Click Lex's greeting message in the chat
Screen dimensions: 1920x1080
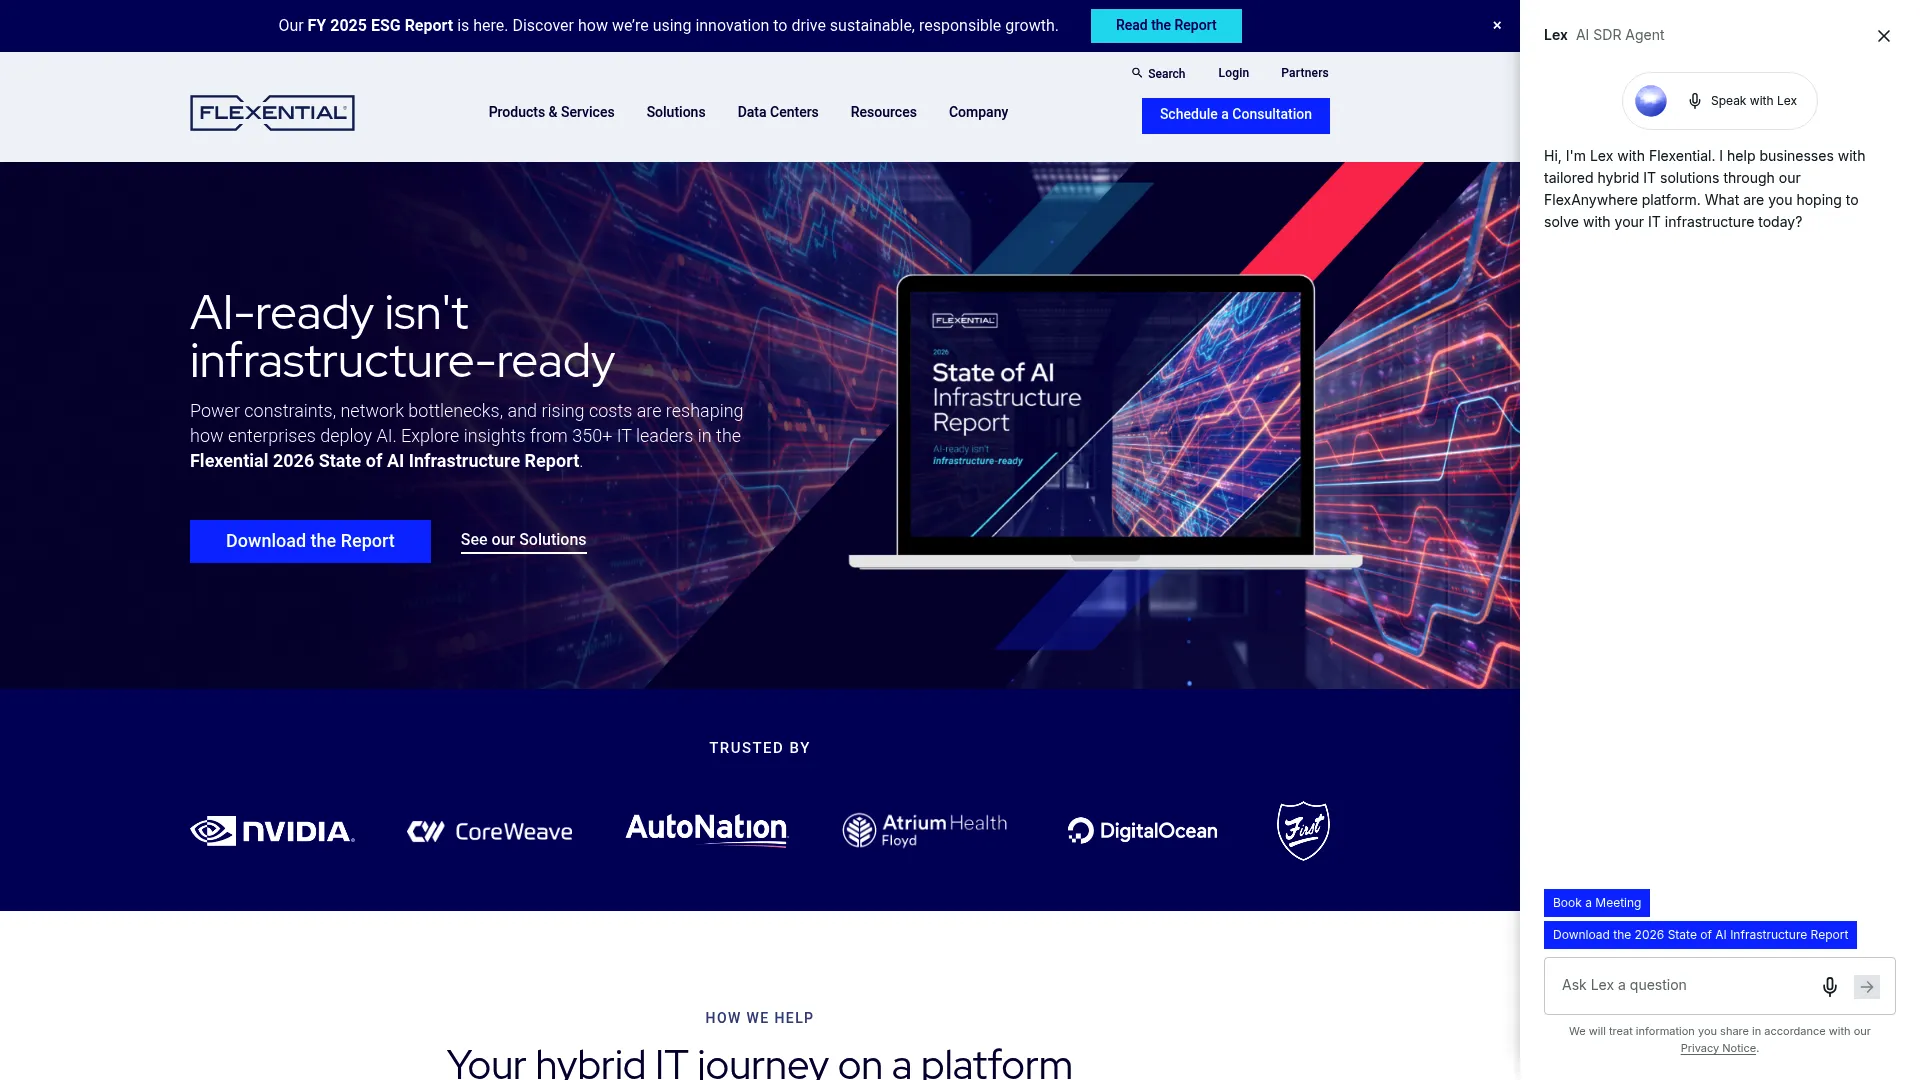click(x=1704, y=189)
